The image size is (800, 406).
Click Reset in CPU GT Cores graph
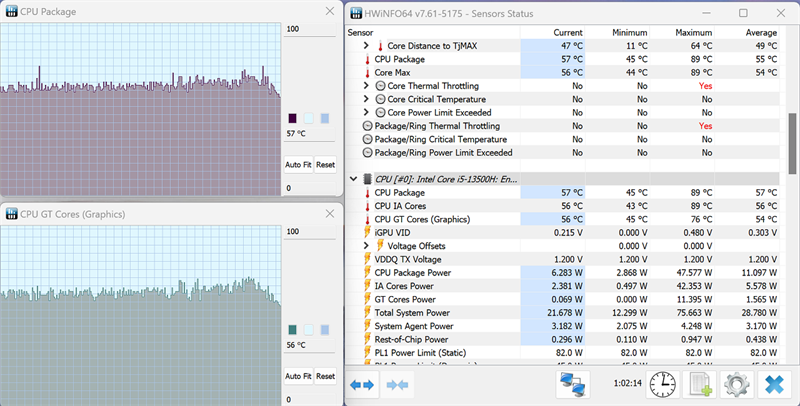coord(325,376)
